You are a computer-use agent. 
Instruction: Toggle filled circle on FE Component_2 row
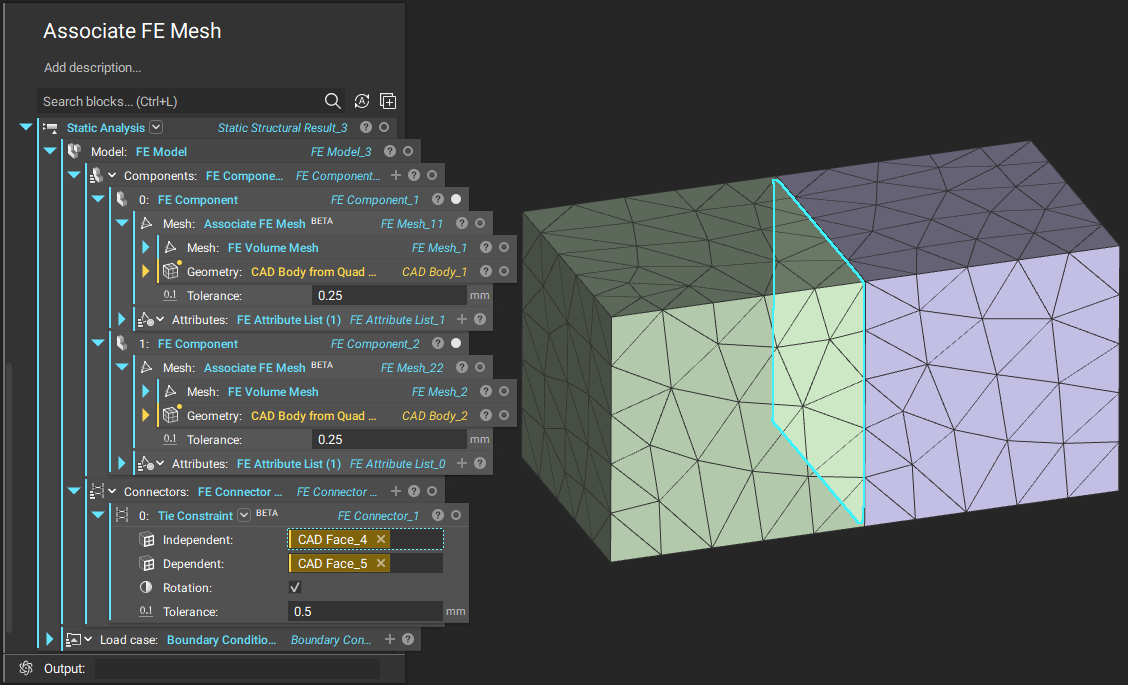click(x=456, y=343)
